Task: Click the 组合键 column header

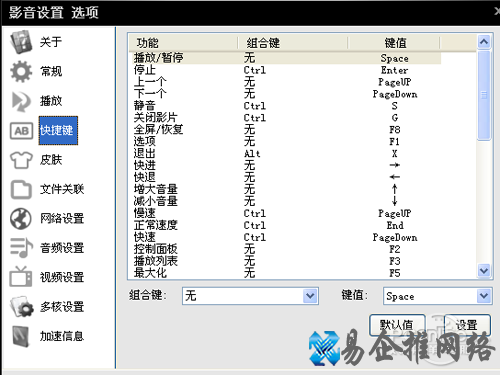Action: 293,43
